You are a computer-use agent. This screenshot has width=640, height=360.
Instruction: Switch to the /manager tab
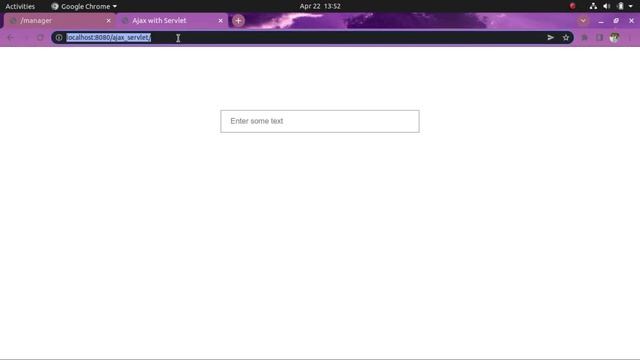tap(59, 20)
